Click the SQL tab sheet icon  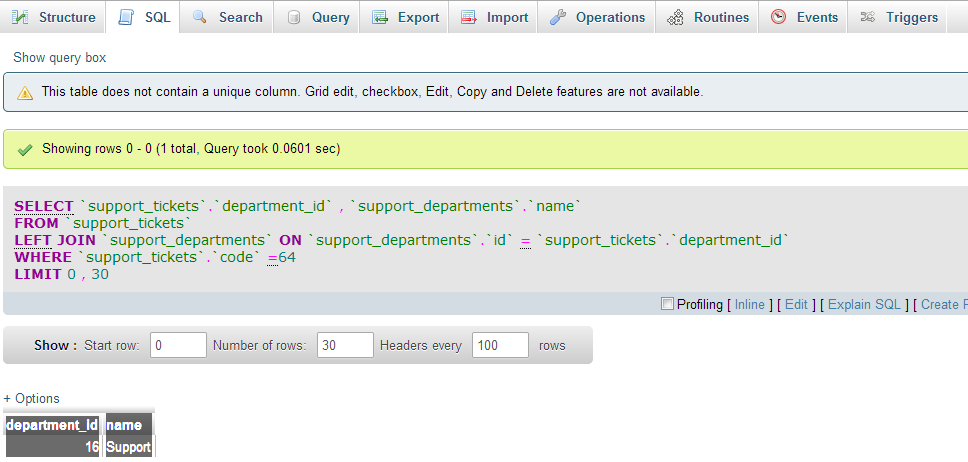(125, 17)
